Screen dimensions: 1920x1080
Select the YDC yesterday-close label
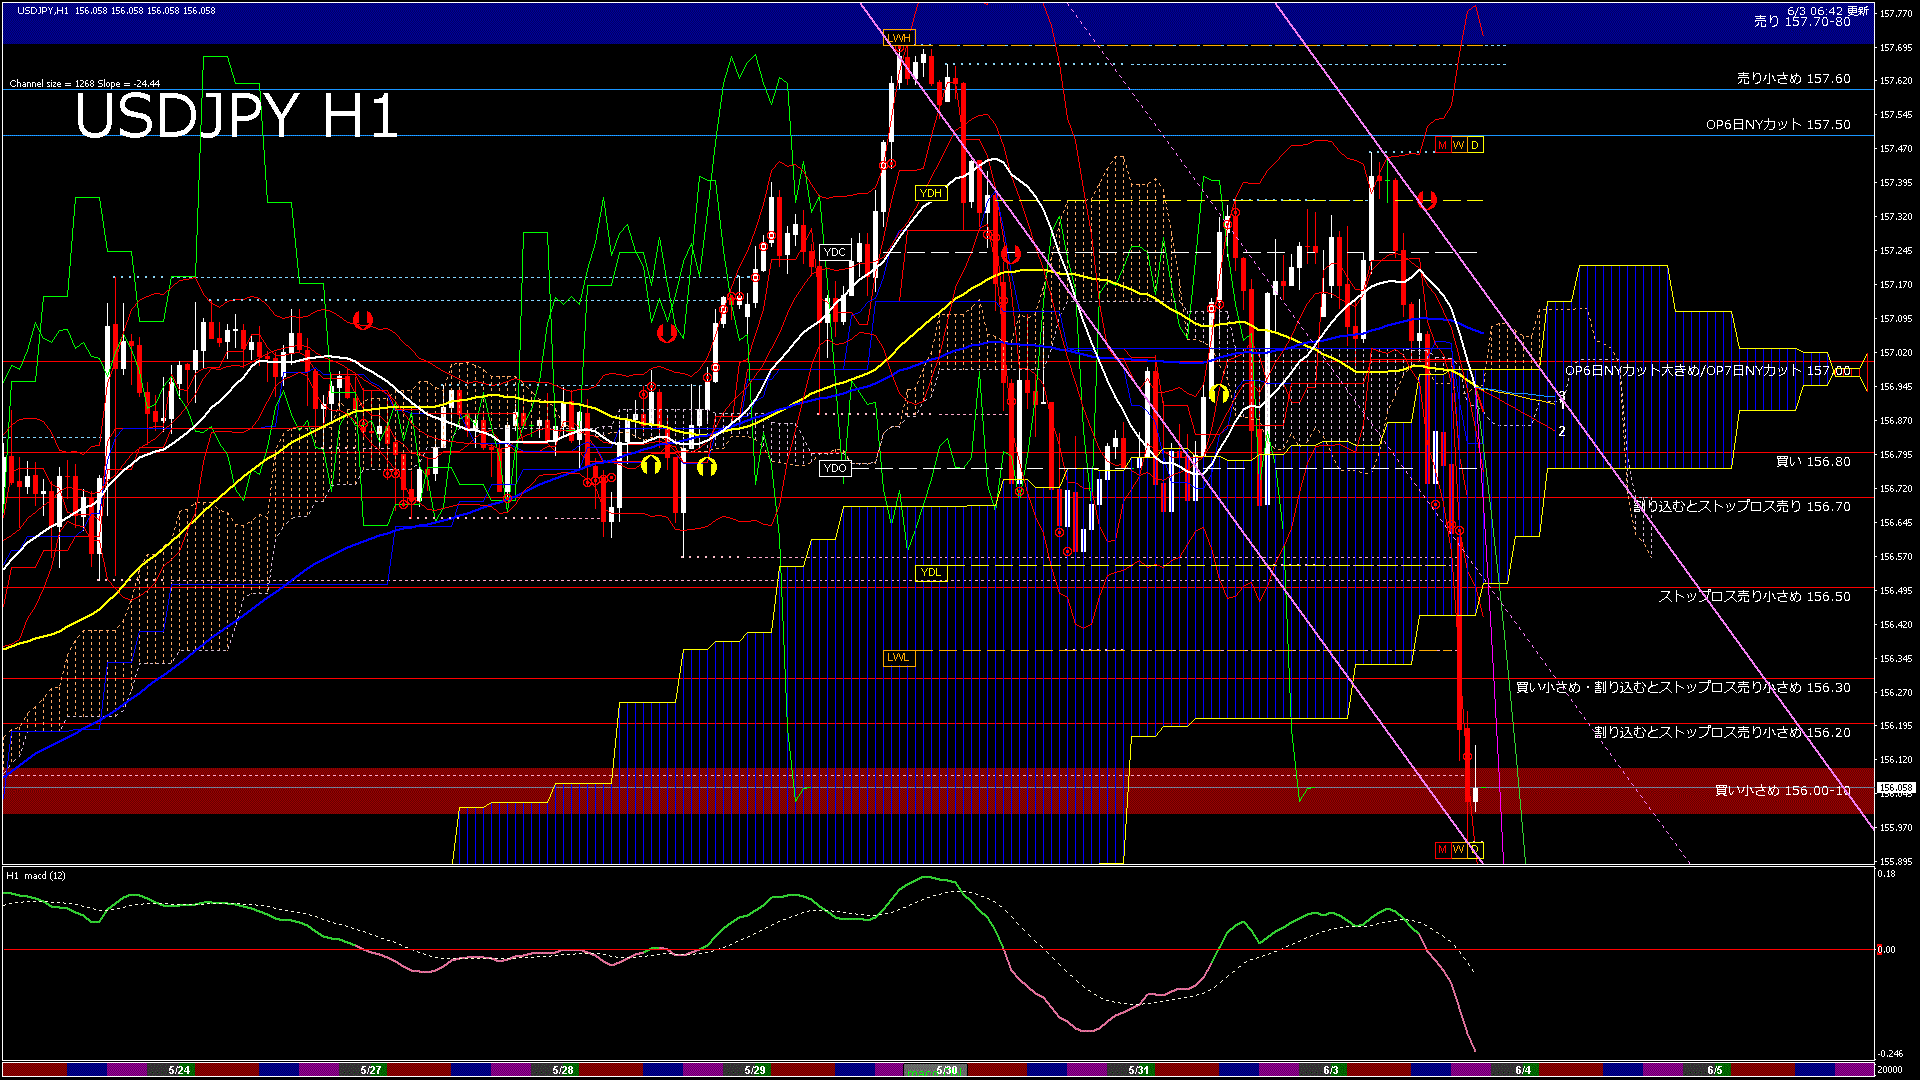point(835,252)
